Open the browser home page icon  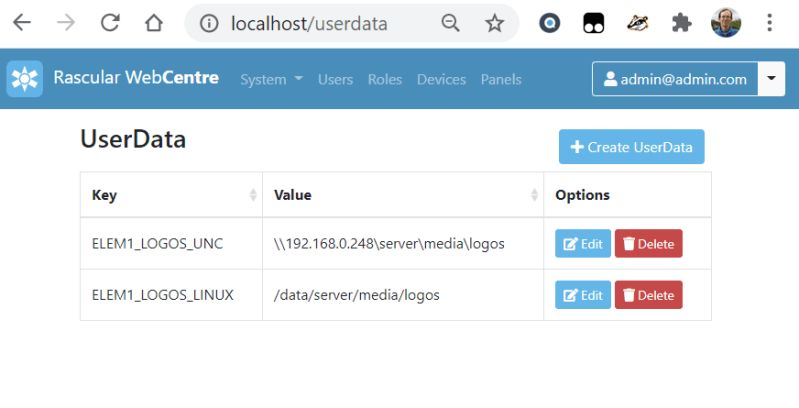tap(154, 23)
